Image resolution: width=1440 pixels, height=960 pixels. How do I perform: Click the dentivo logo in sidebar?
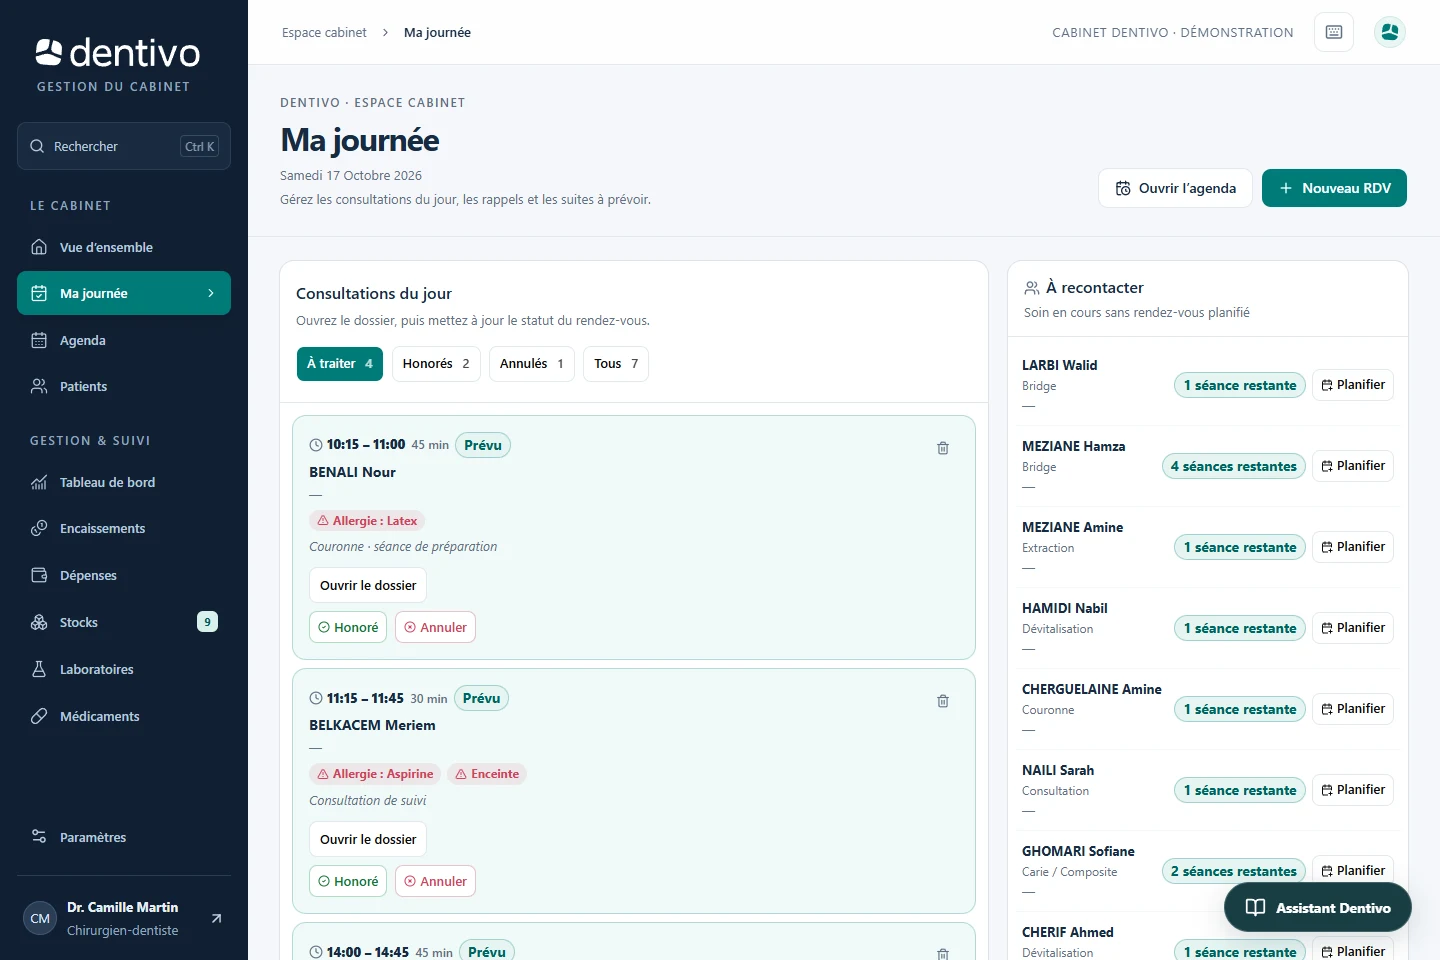click(x=118, y=52)
